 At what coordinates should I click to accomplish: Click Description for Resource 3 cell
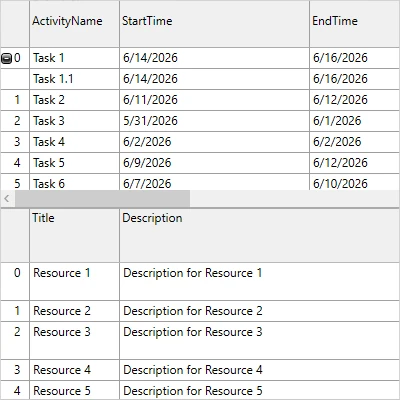pos(260,340)
